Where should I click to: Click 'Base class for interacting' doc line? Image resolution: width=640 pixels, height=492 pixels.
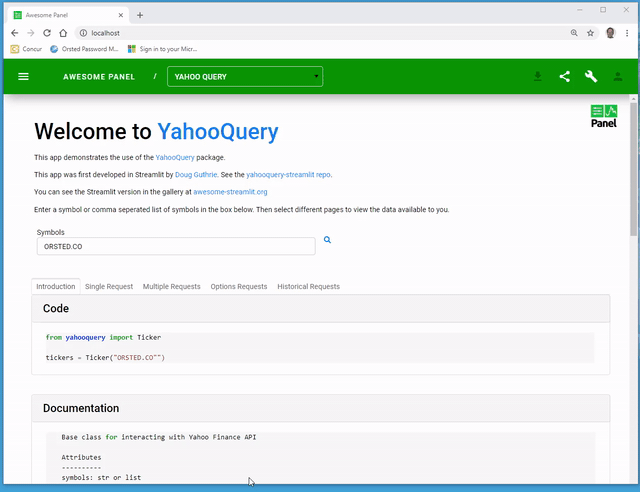(159, 437)
